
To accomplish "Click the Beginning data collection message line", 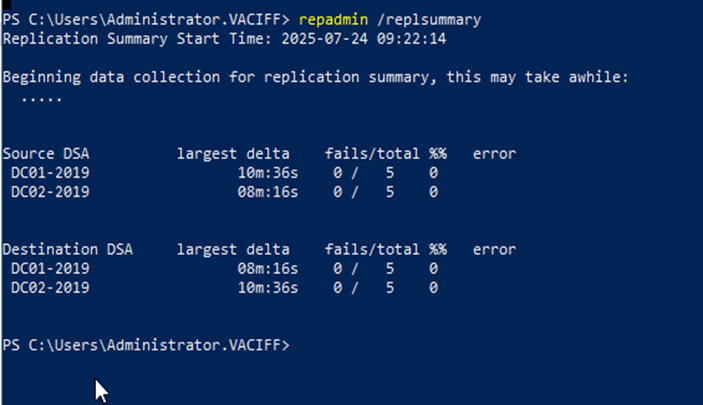I will (x=315, y=77).
